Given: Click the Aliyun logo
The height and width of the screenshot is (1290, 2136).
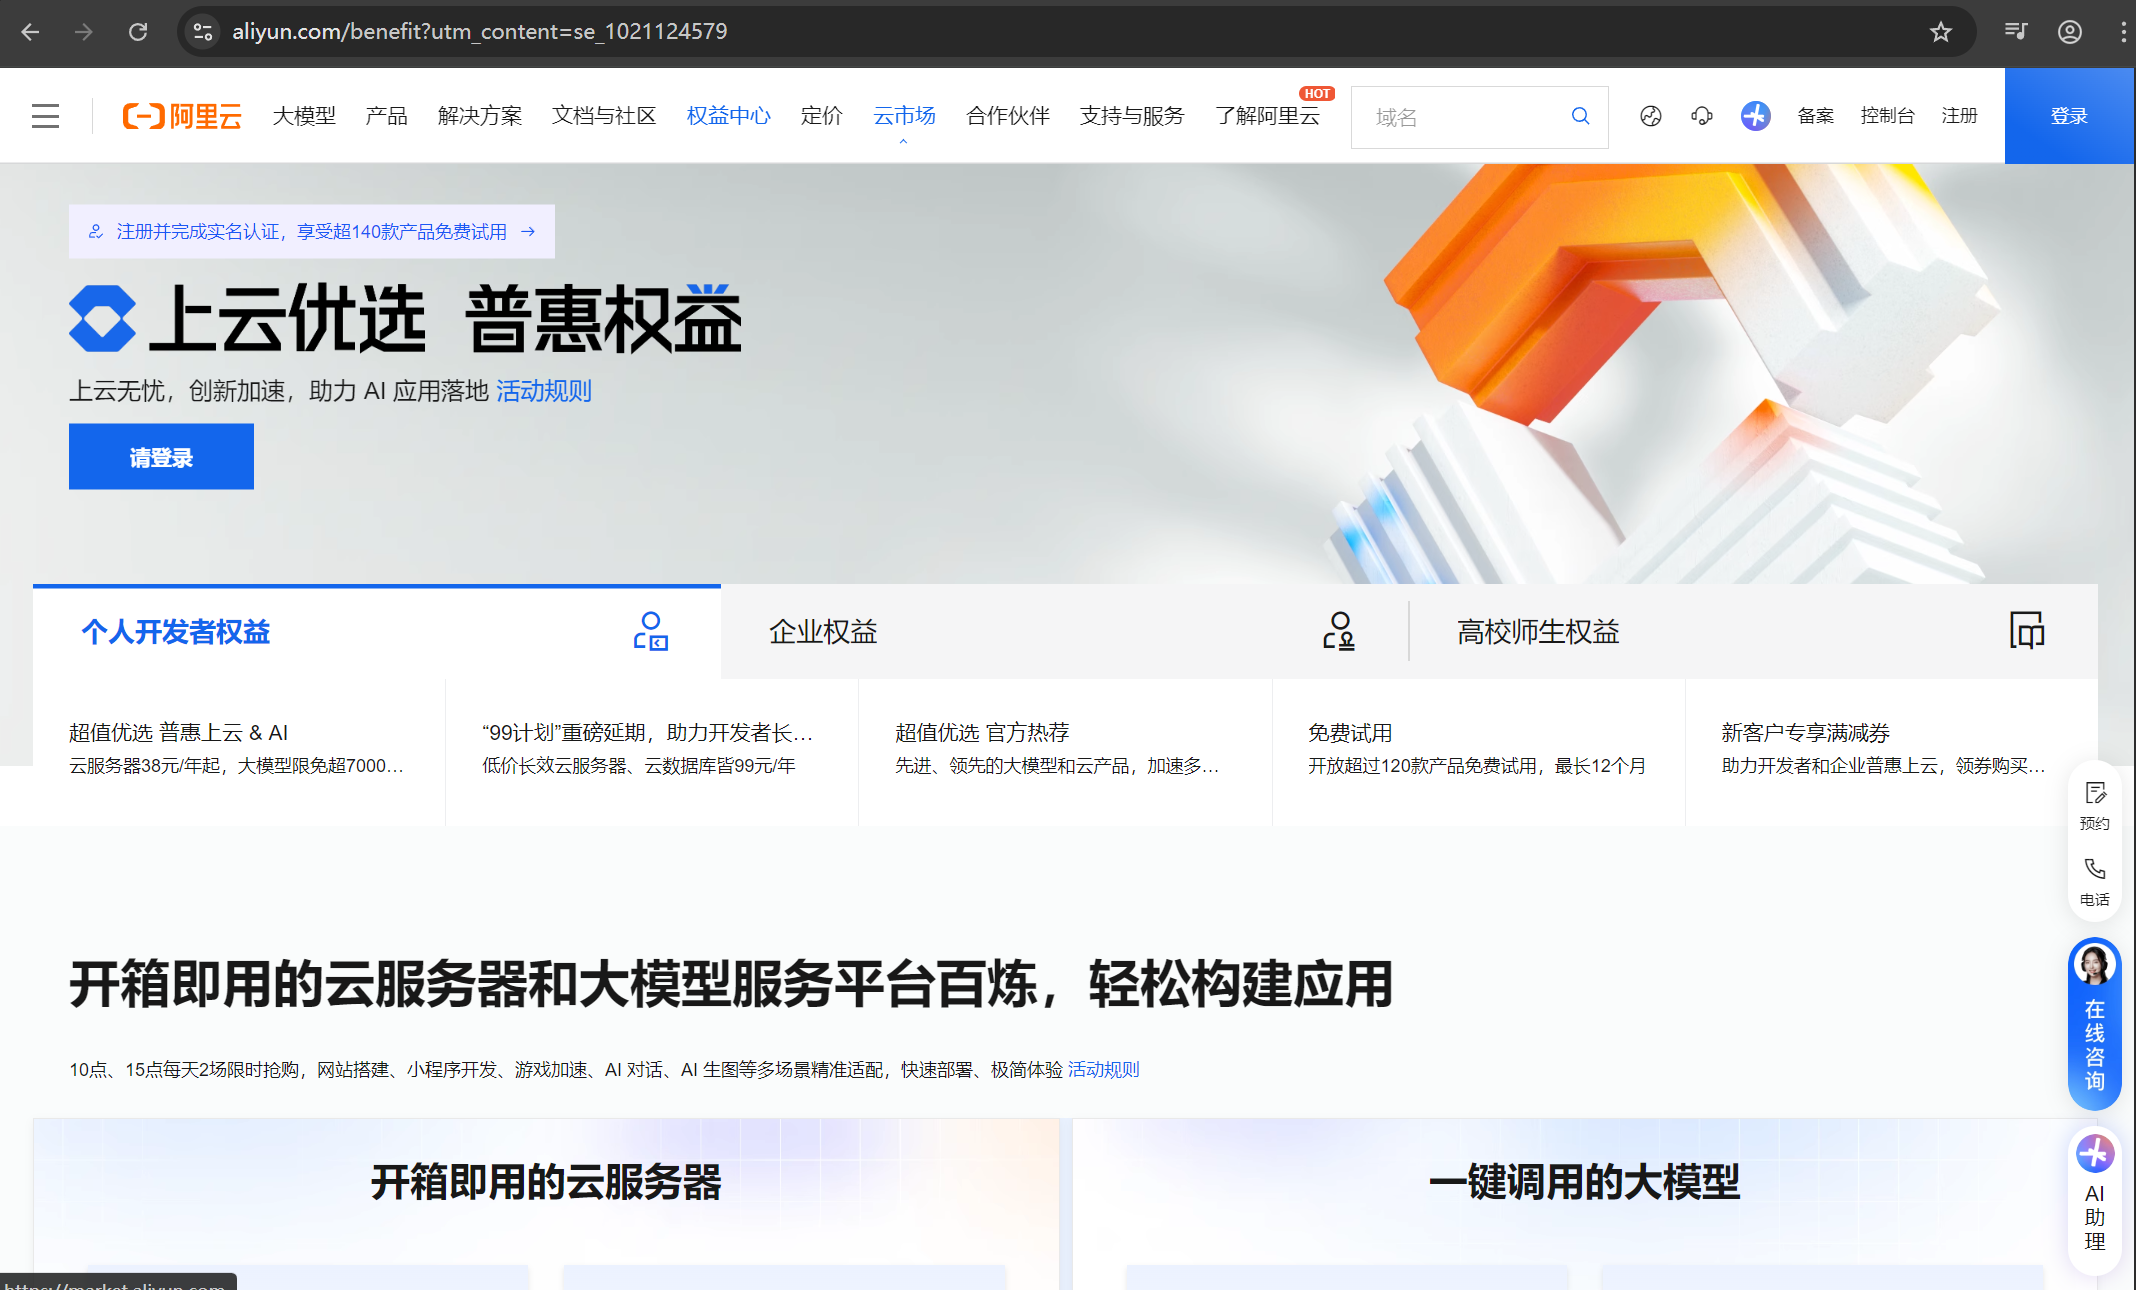Looking at the screenshot, I should (x=182, y=116).
